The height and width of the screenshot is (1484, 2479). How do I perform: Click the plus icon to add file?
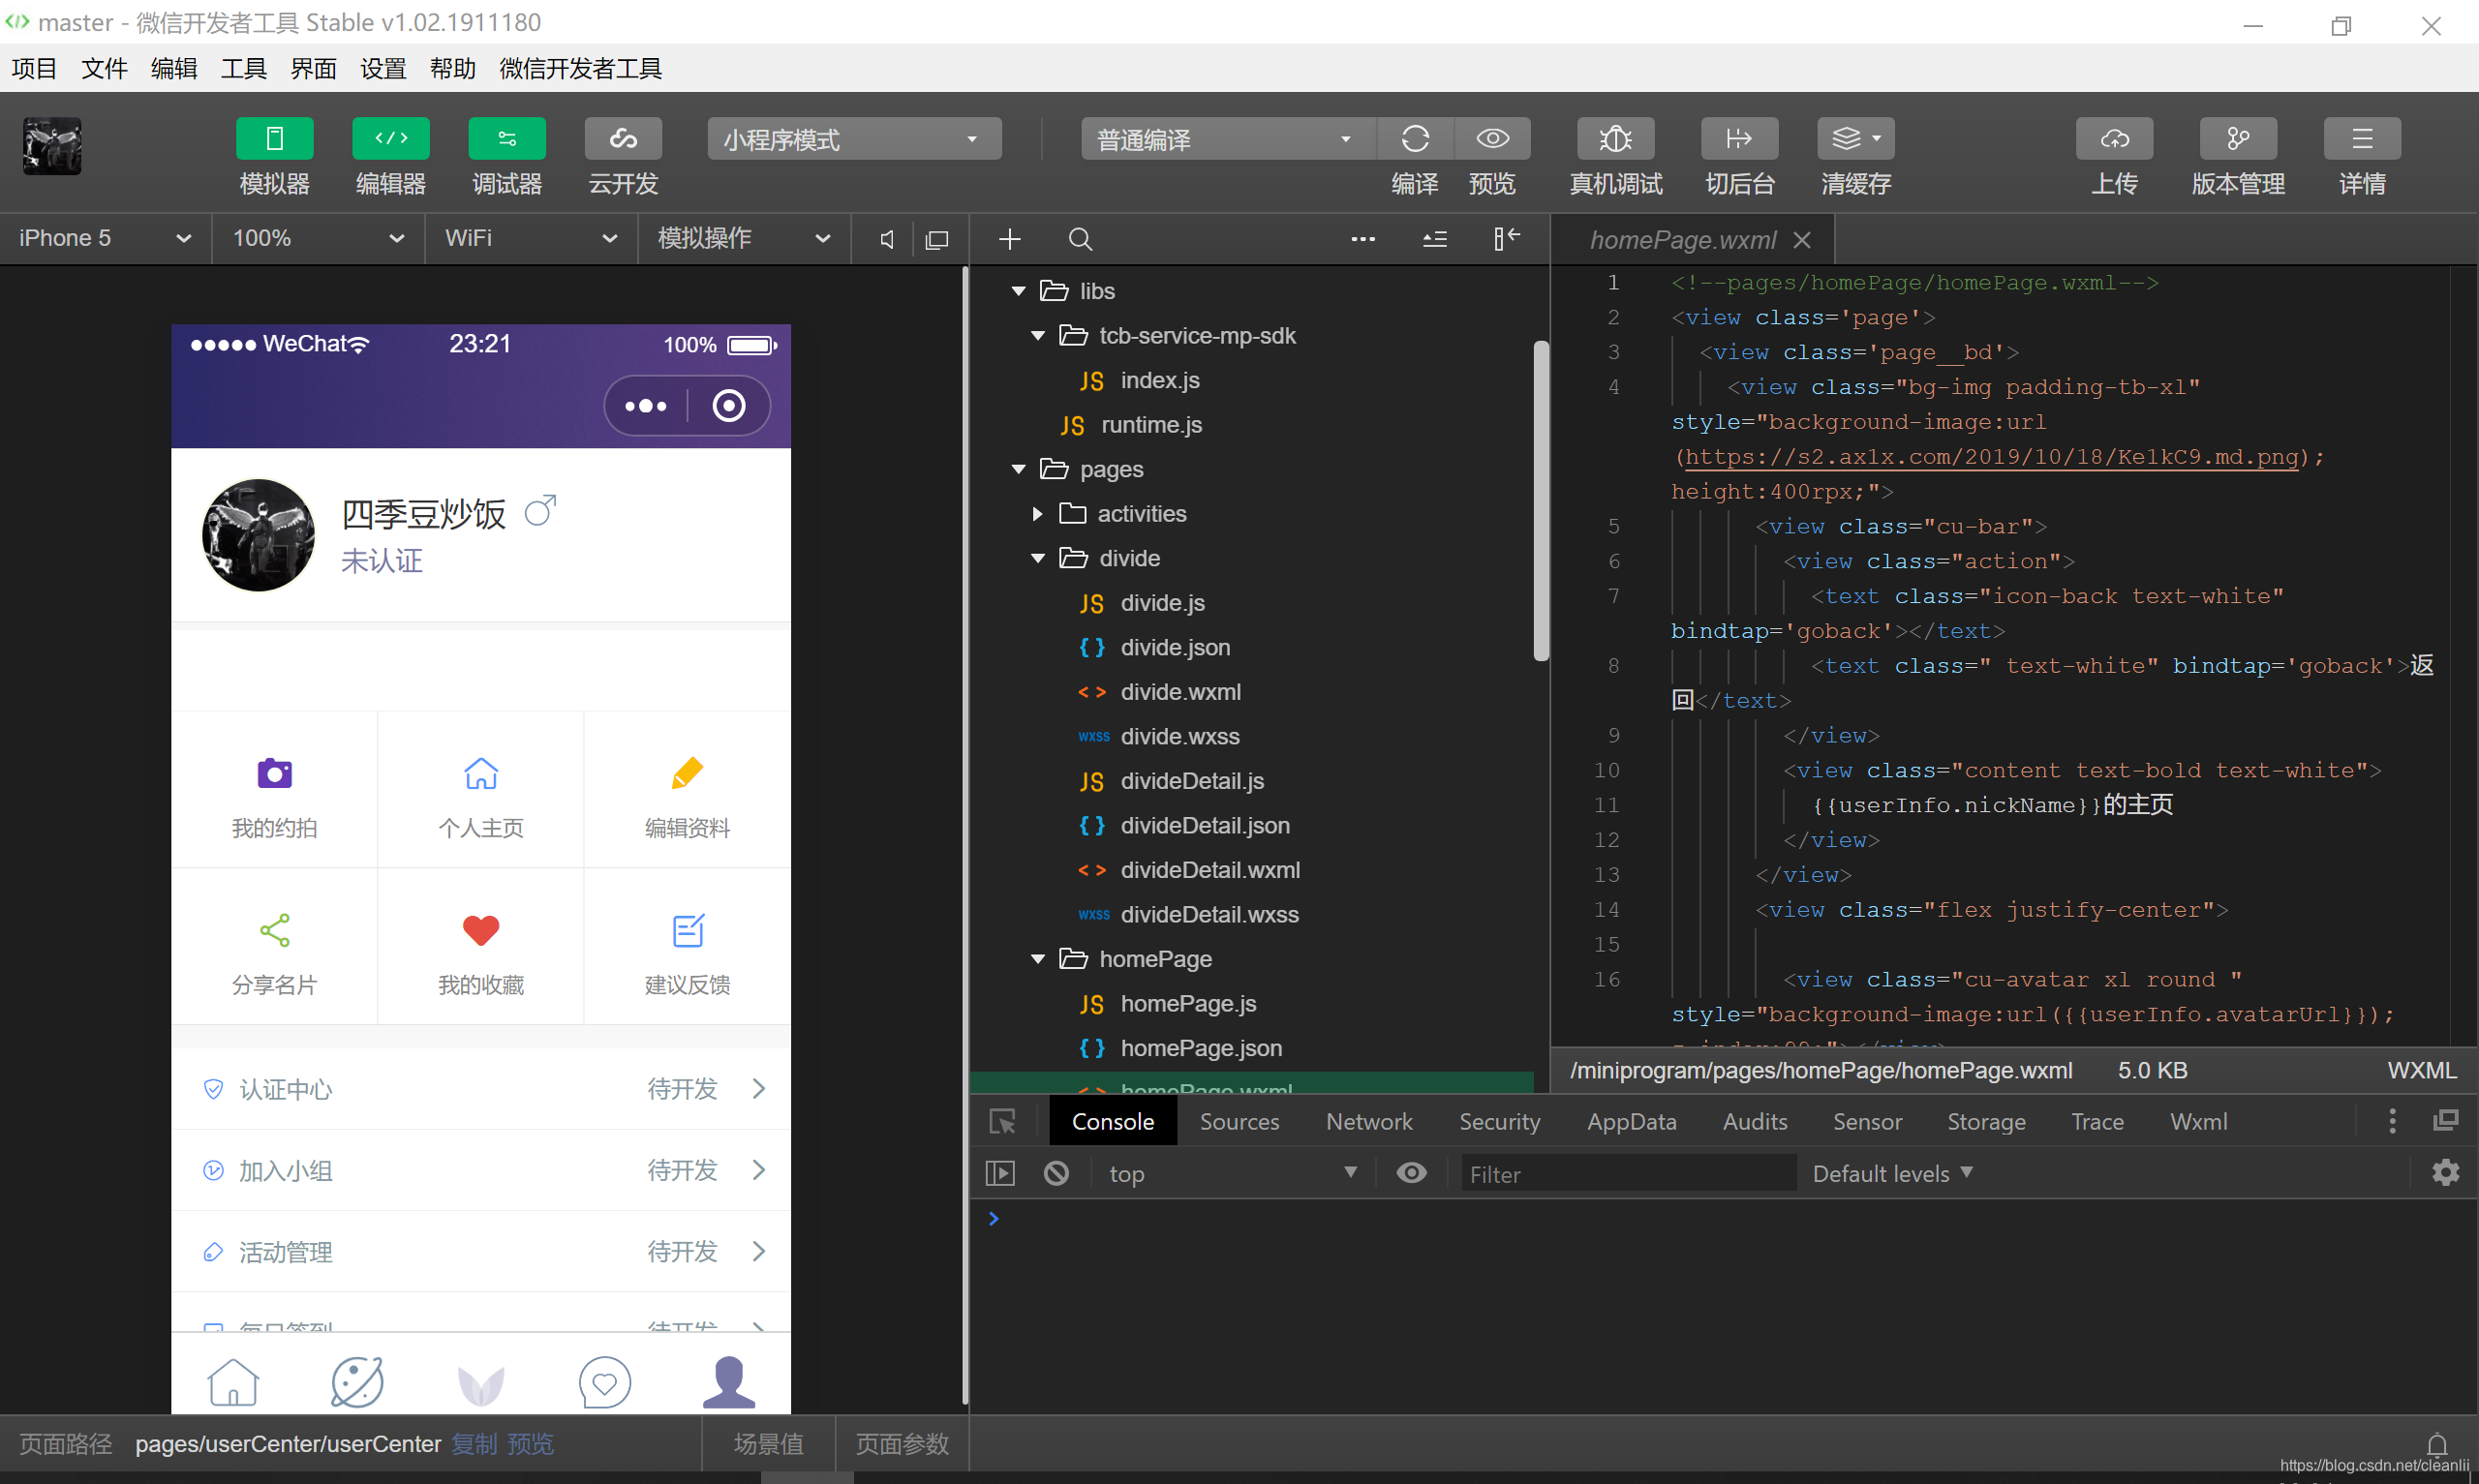[x=1010, y=239]
